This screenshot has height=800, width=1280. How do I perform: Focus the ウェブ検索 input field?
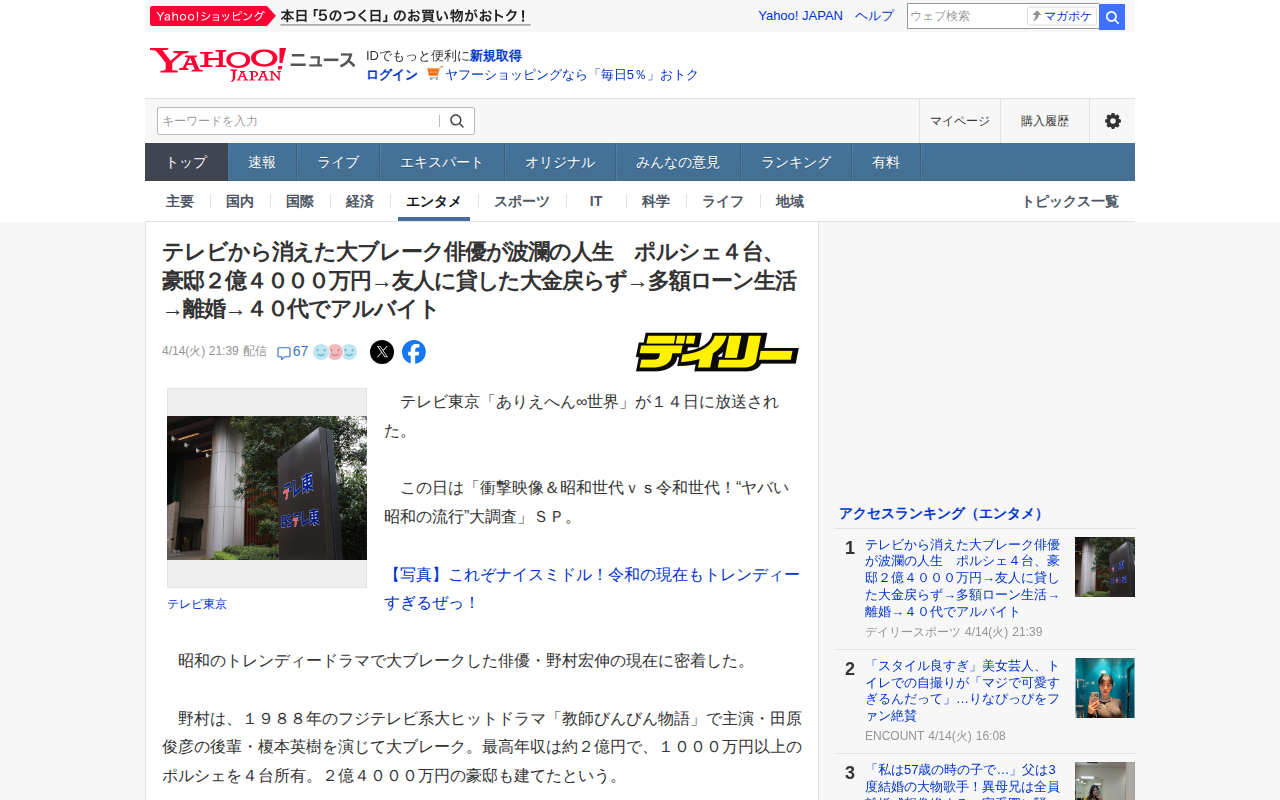[967, 17]
